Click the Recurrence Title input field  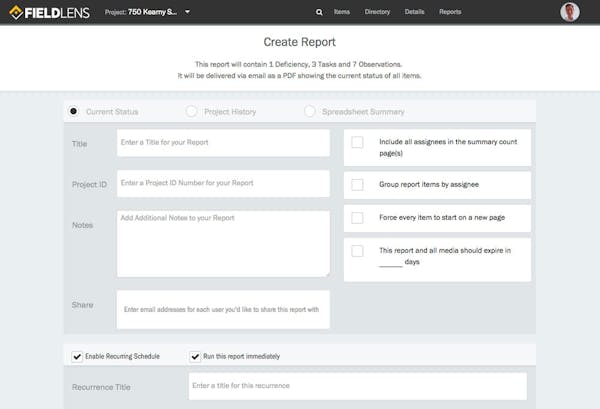click(x=358, y=386)
